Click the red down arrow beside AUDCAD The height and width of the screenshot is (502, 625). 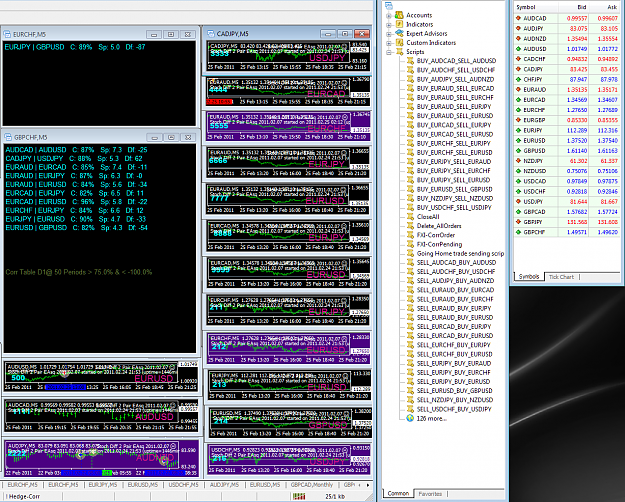tap(518, 18)
